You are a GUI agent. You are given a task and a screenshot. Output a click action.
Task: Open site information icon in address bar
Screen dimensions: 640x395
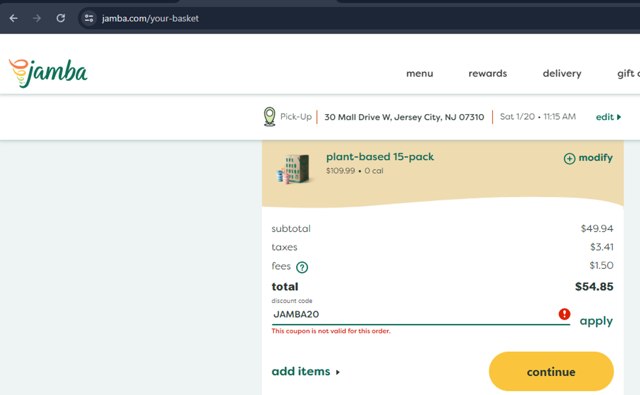(89, 18)
